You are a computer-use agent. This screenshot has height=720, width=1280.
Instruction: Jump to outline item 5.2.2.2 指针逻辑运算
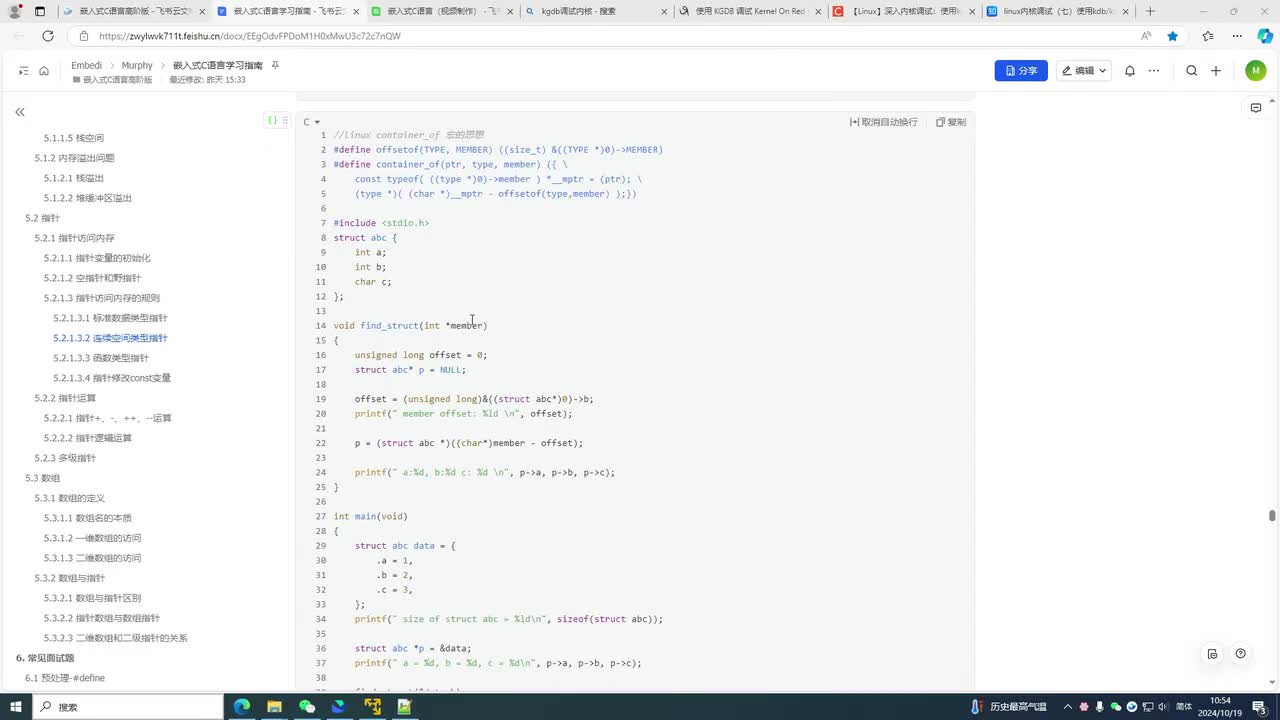tap(88, 438)
